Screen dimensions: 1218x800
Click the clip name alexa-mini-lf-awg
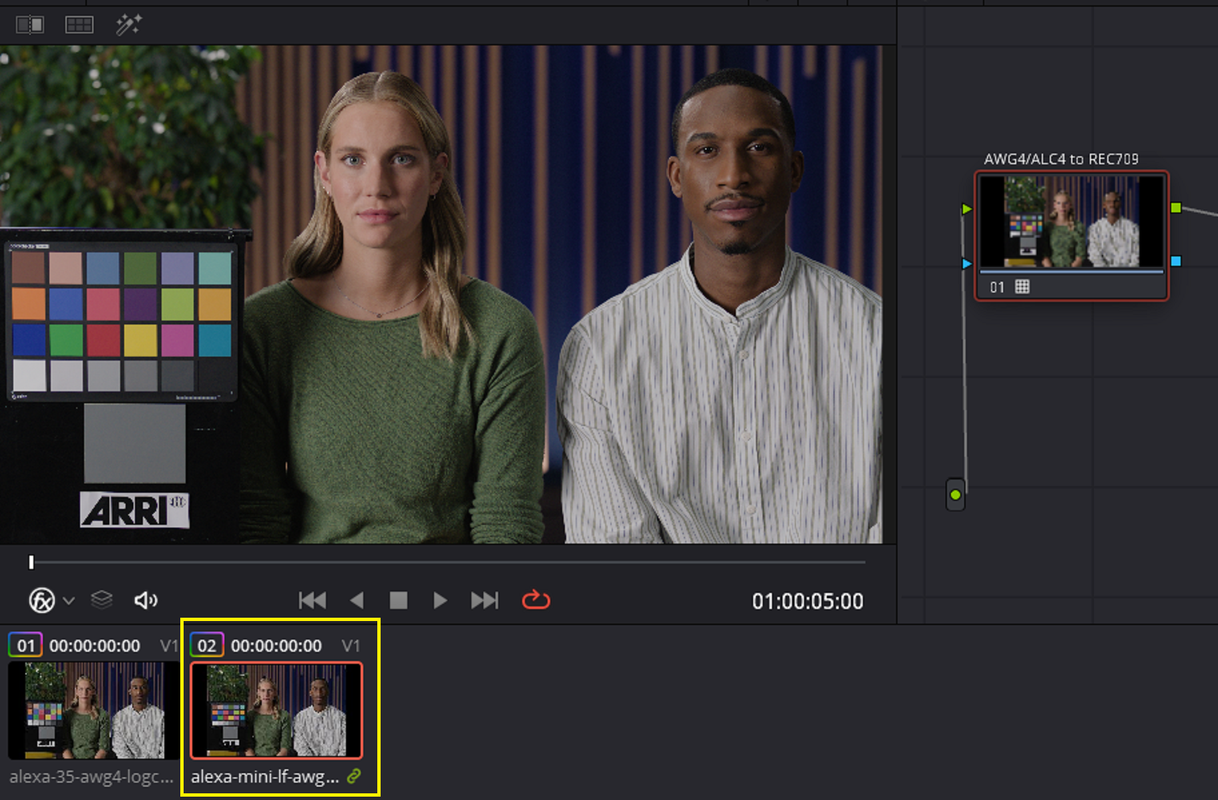265,776
